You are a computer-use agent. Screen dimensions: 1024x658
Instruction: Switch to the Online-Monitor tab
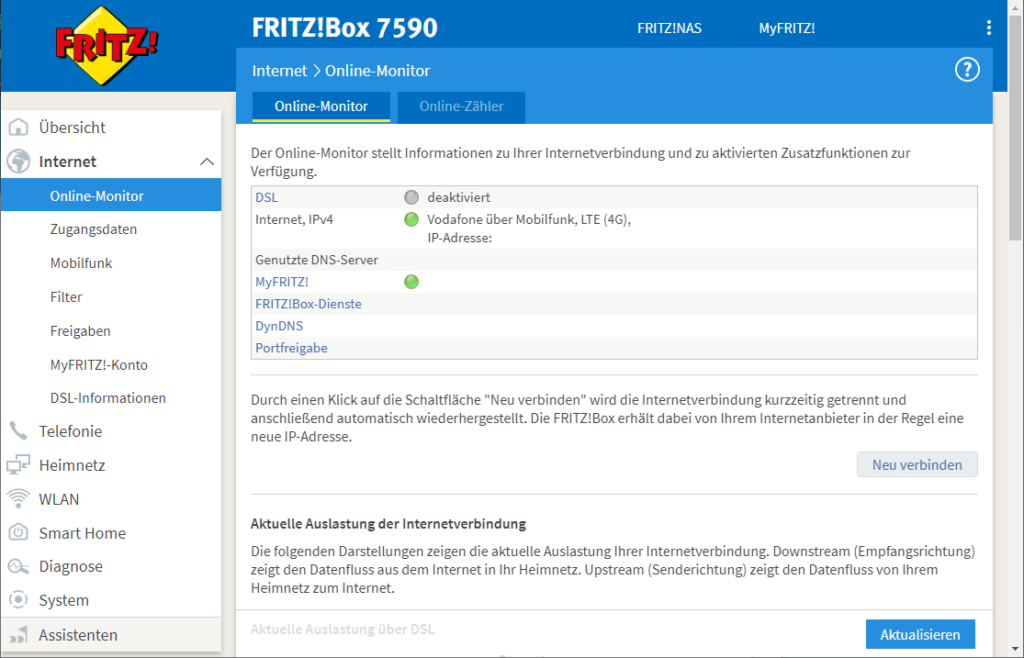coord(321,106)
